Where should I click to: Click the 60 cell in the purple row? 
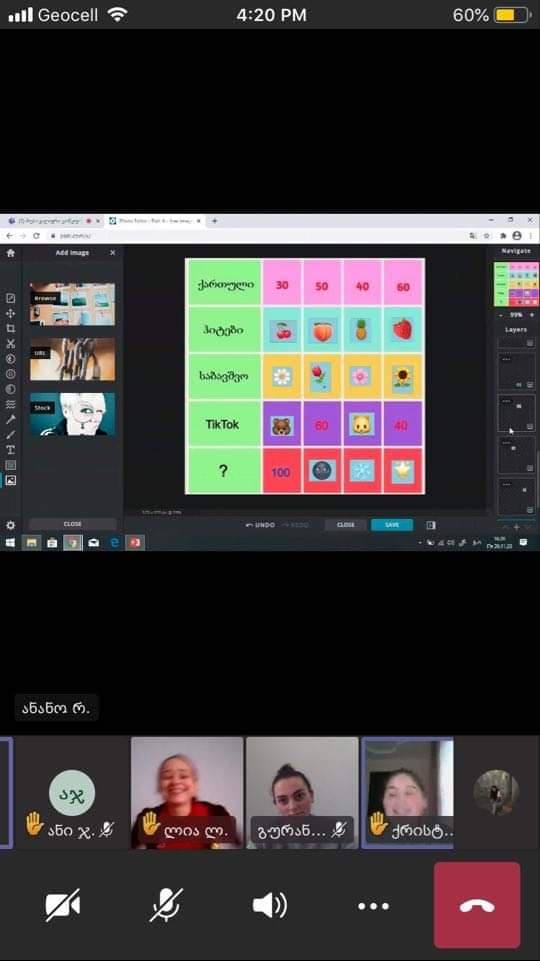tap(322, 425)
